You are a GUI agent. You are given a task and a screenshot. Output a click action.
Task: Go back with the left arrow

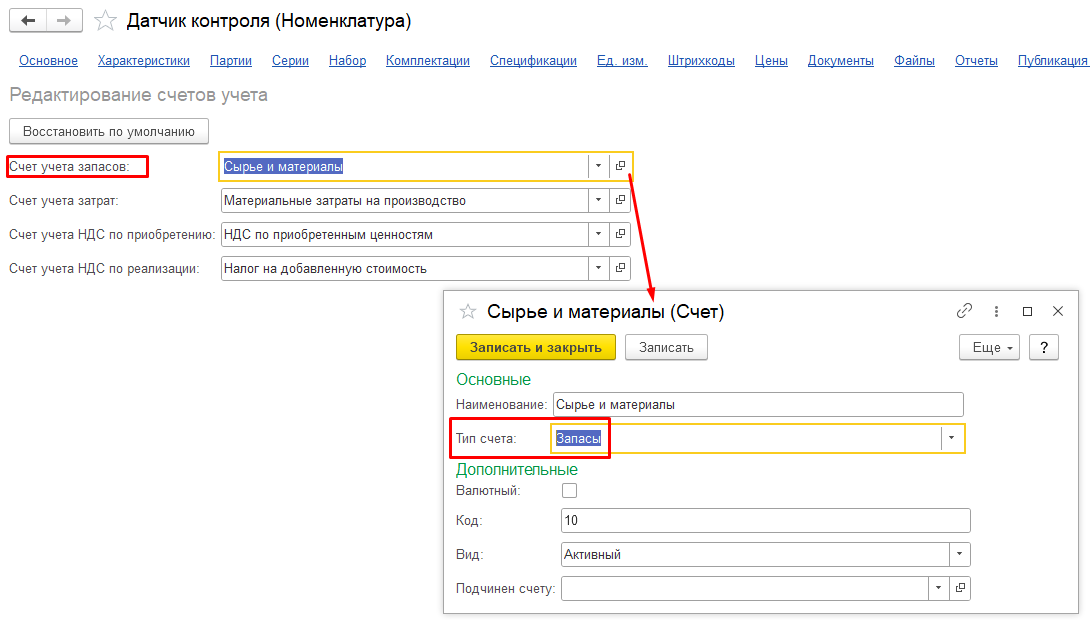(28, 20)
